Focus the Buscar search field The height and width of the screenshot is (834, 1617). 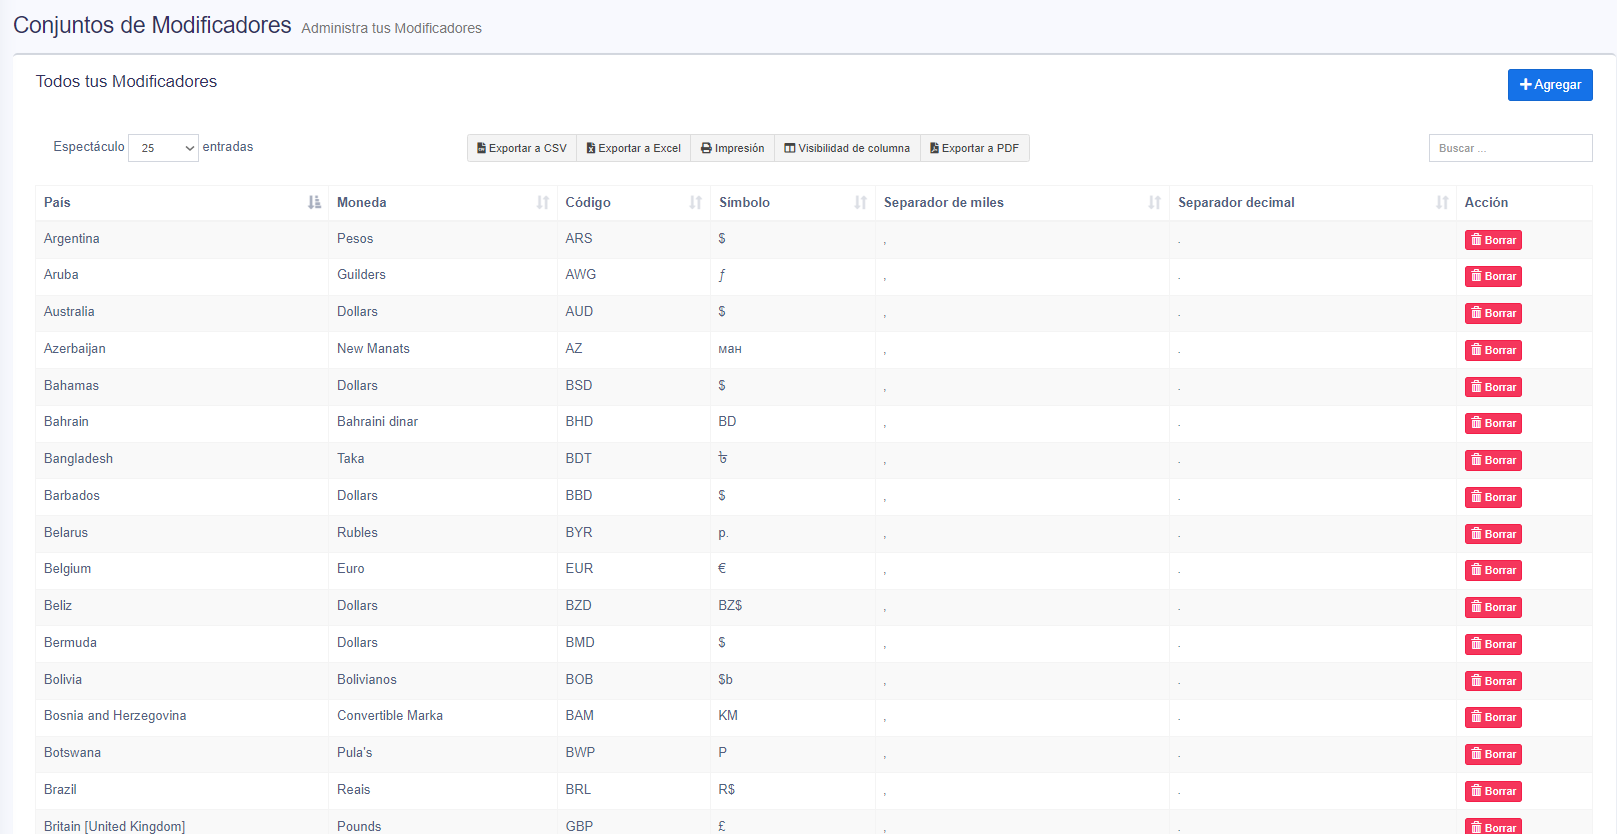point(1510,148)
